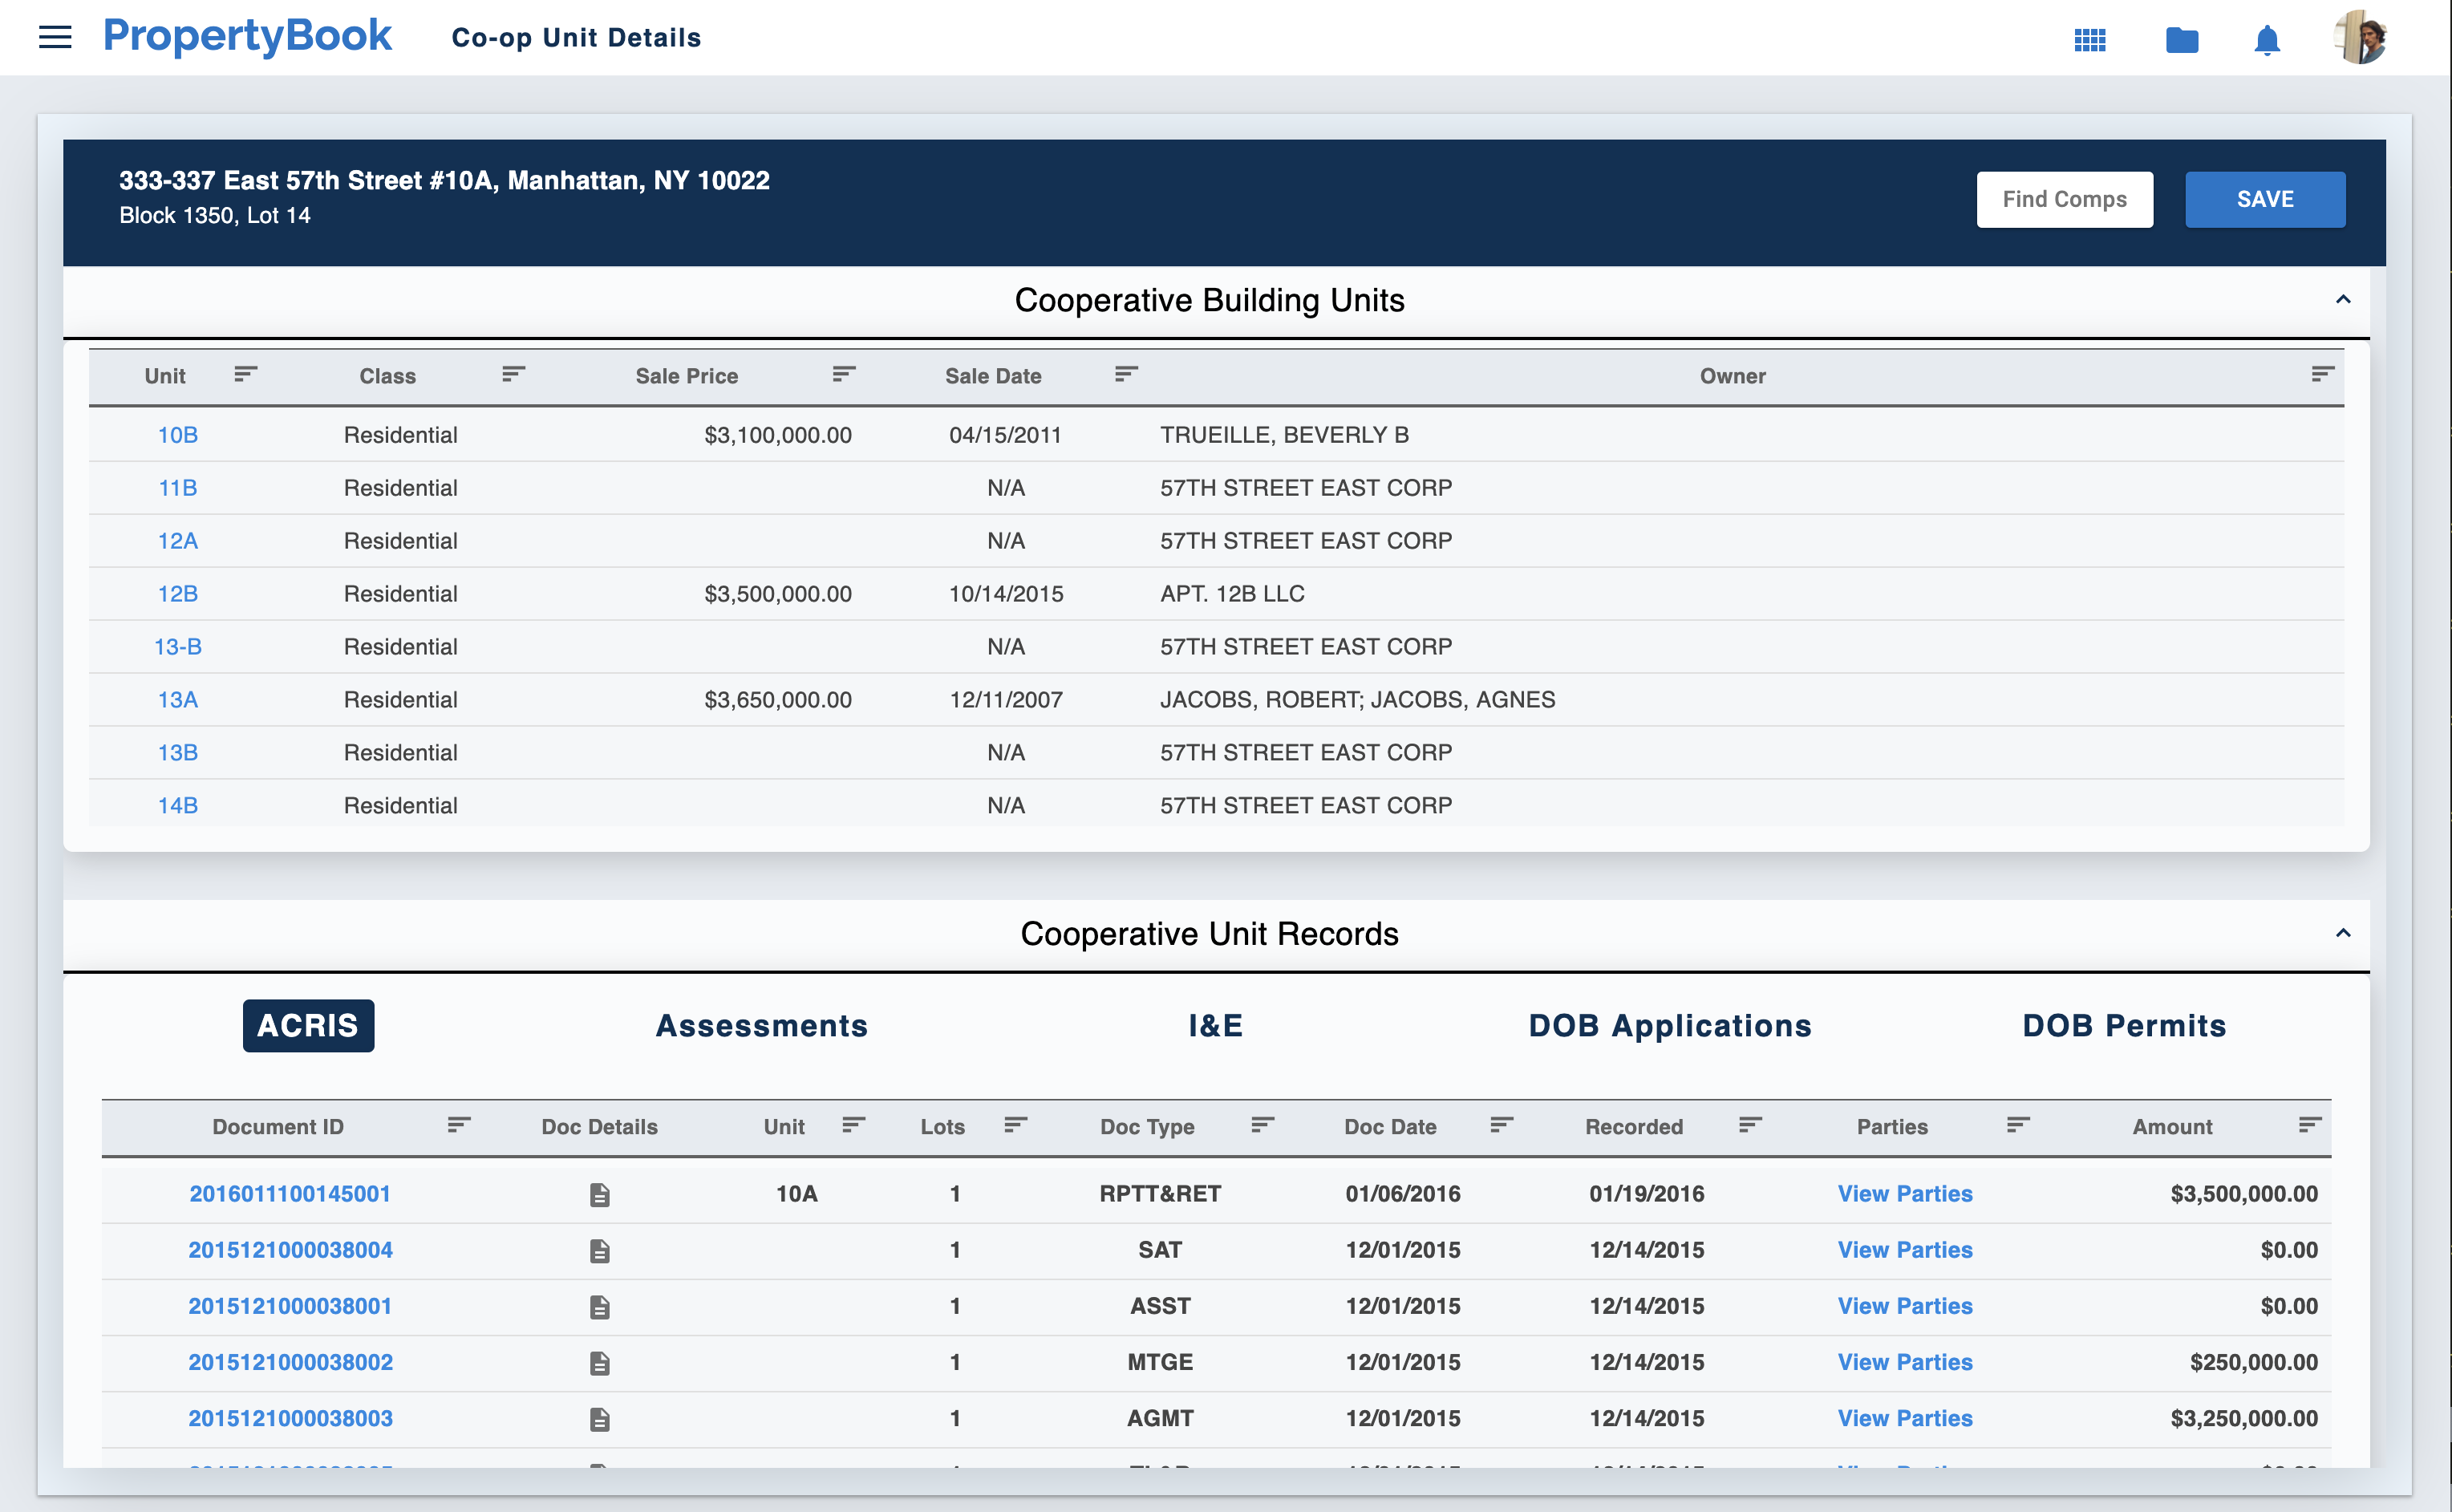Open document 2015121000038001
The width and height of the screenshot is (2452, 1512).
coord(290,1306)
